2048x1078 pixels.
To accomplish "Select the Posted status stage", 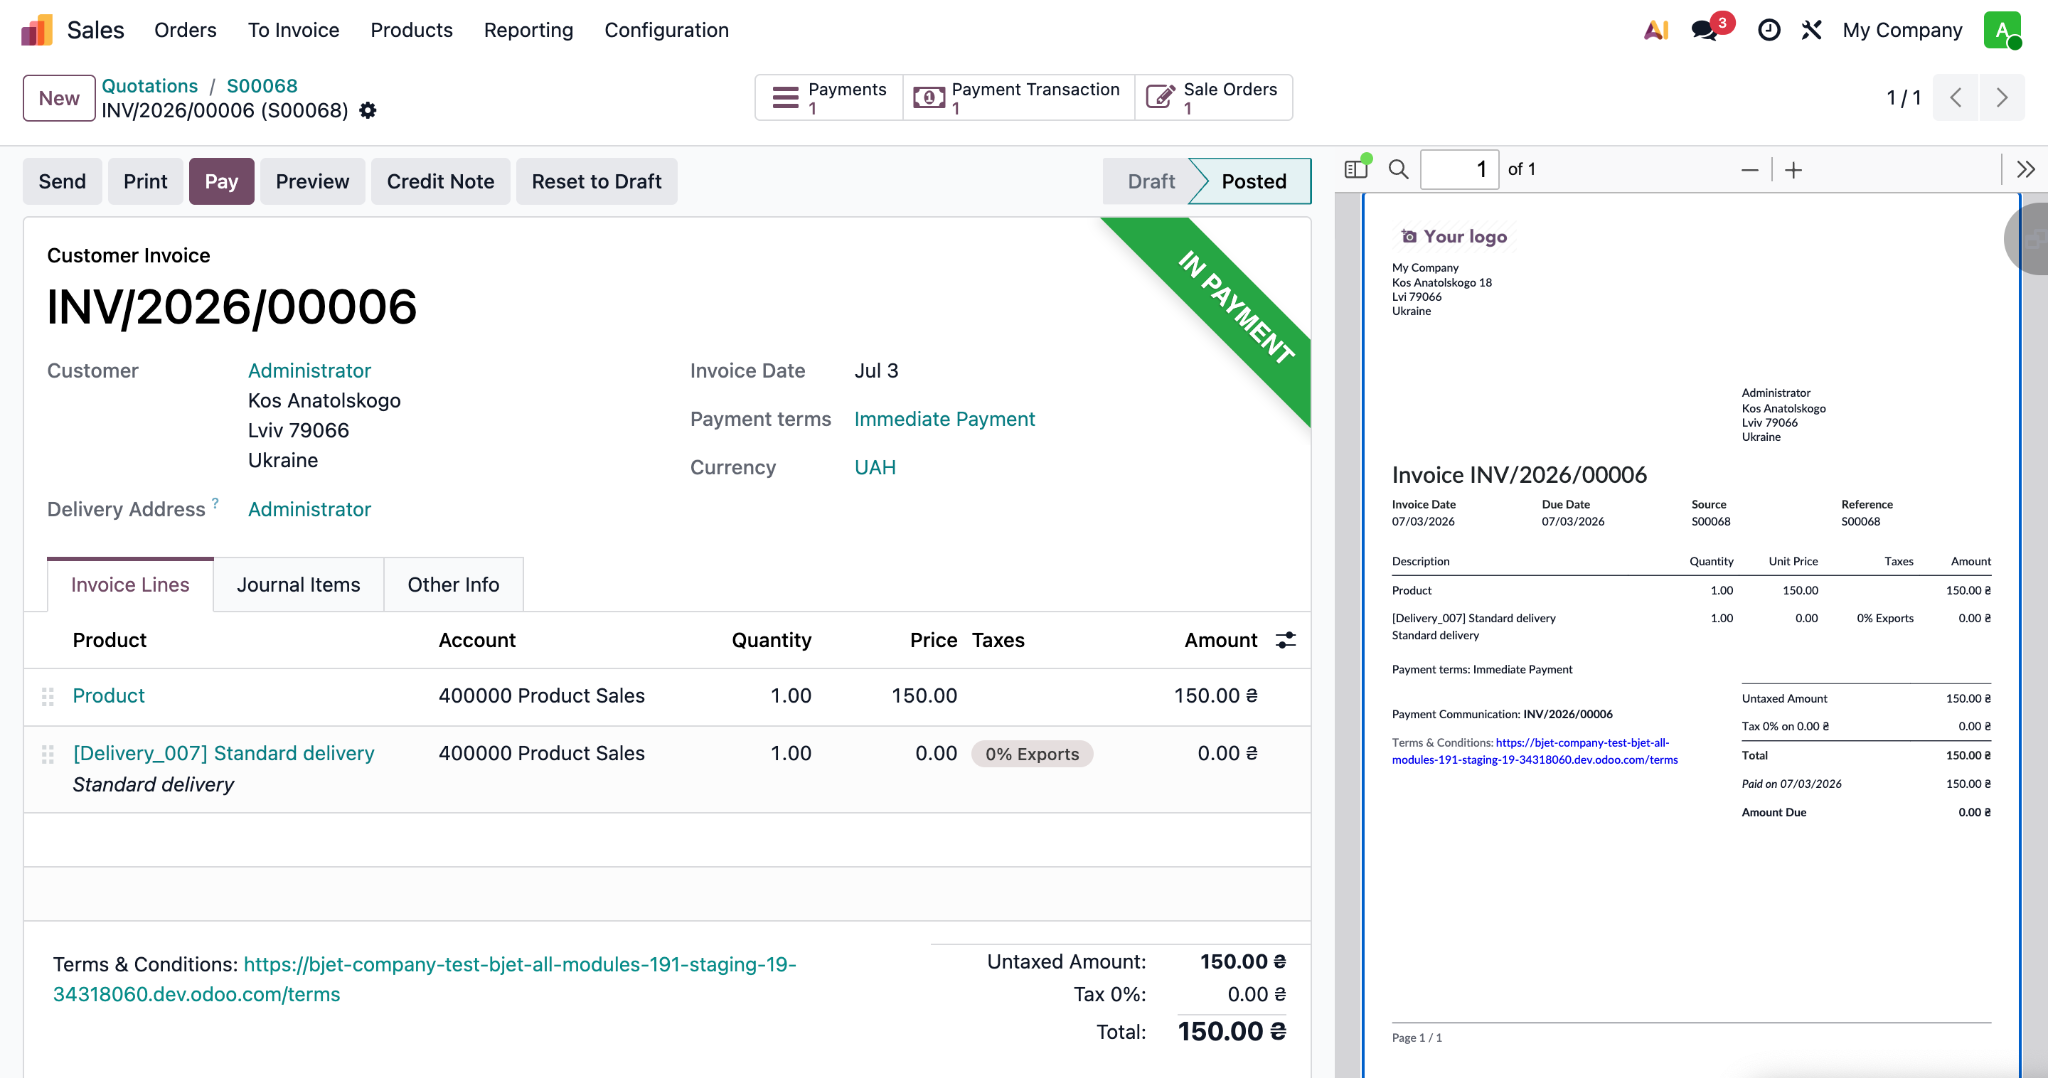I will point(1254,181).
